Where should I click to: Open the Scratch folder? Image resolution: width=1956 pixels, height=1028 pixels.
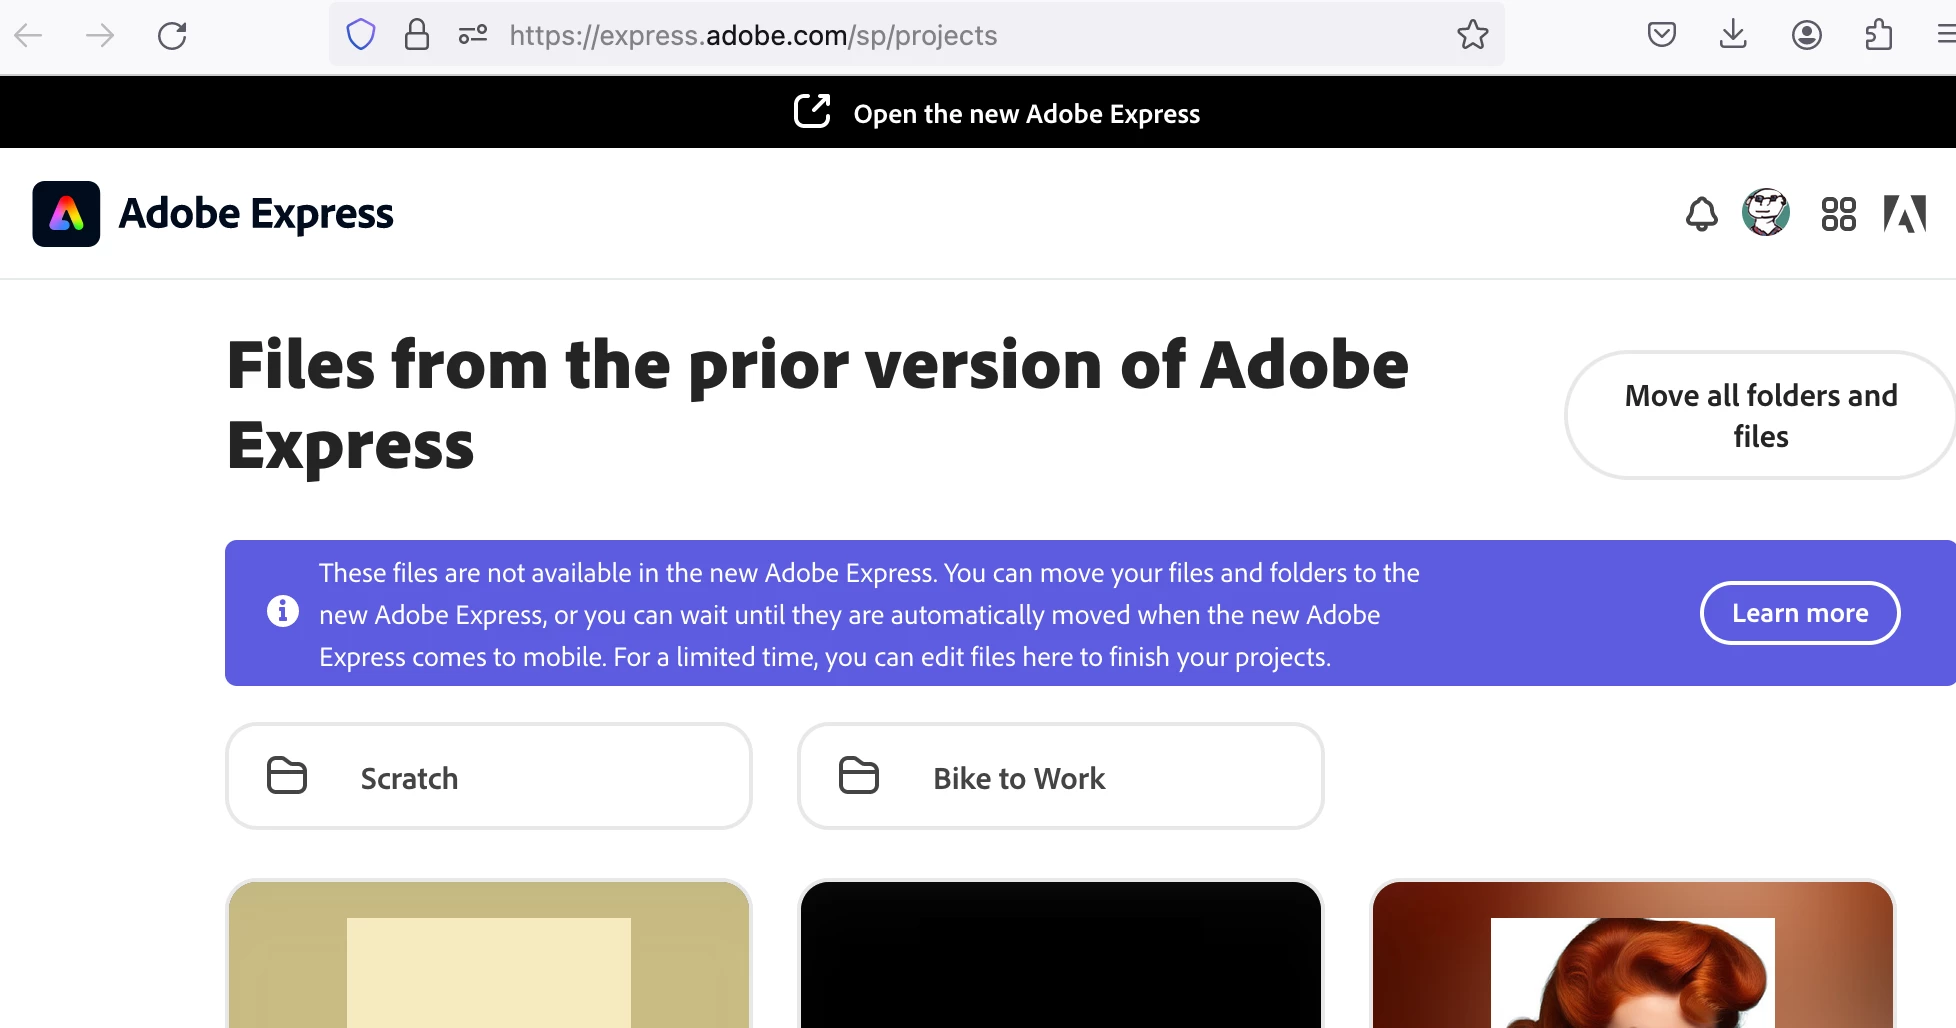click(489, 776)
